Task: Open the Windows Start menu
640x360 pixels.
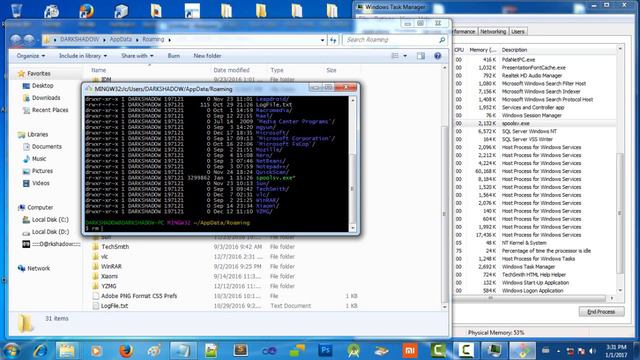Action: (x=11, y=351)
